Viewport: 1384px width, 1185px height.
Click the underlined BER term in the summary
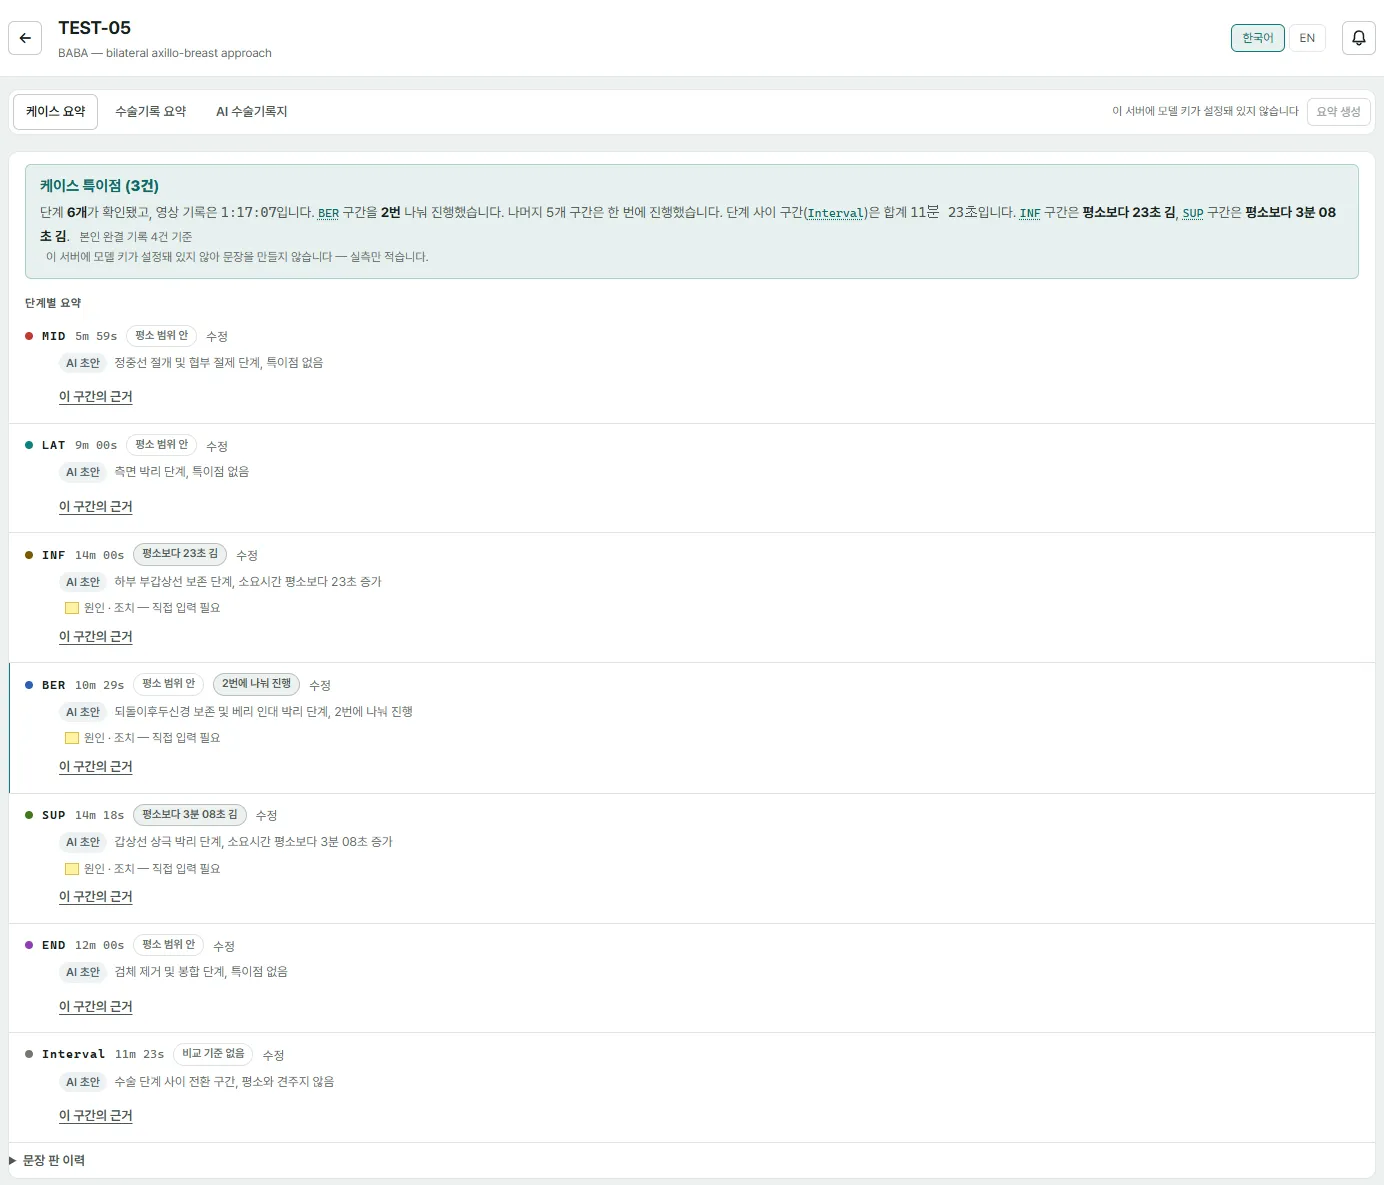click(329, 213)
